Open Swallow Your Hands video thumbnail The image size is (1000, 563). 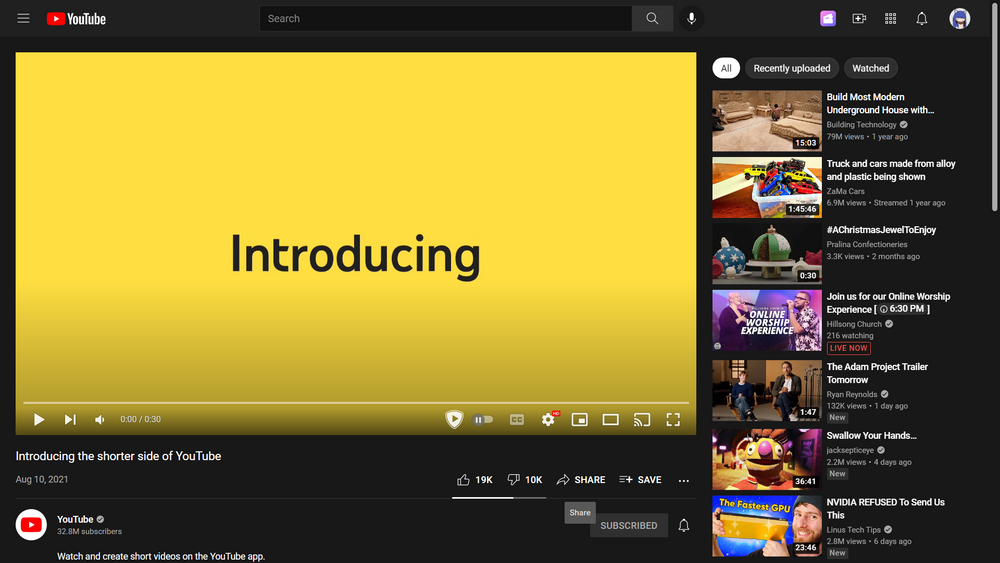pyautogui.click(x=767, y=459)
